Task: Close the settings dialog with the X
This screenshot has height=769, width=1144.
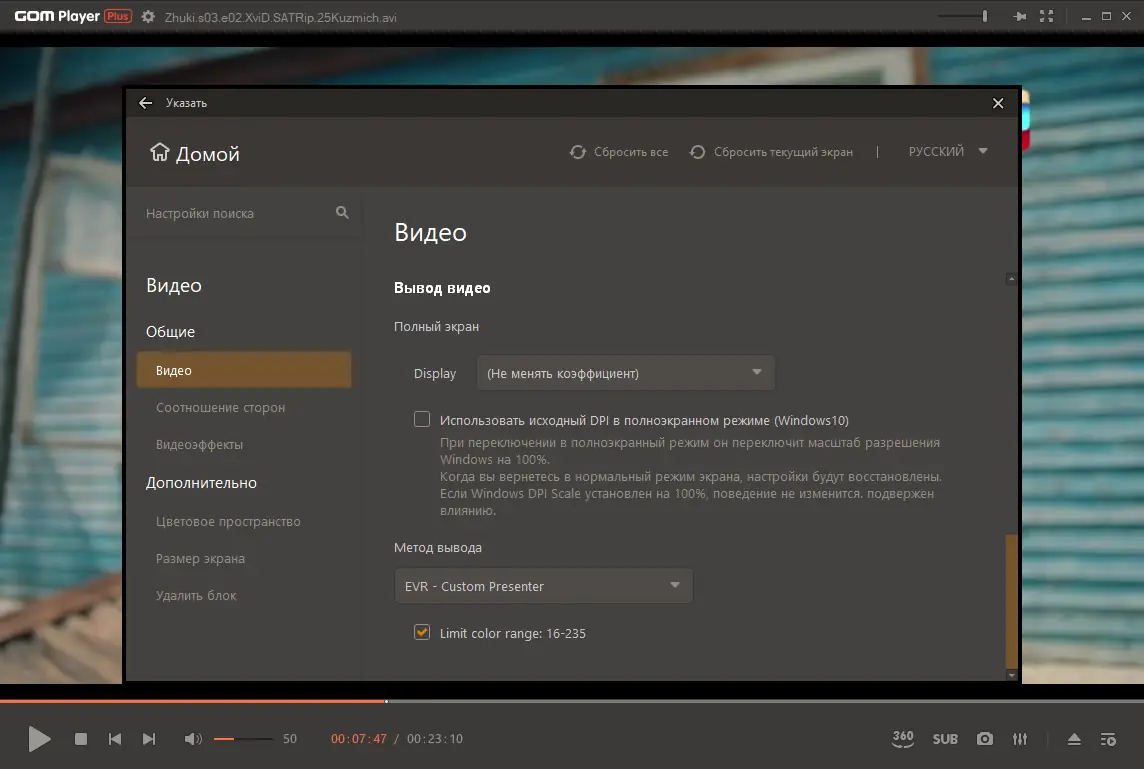Action: (x=998, y=103)
